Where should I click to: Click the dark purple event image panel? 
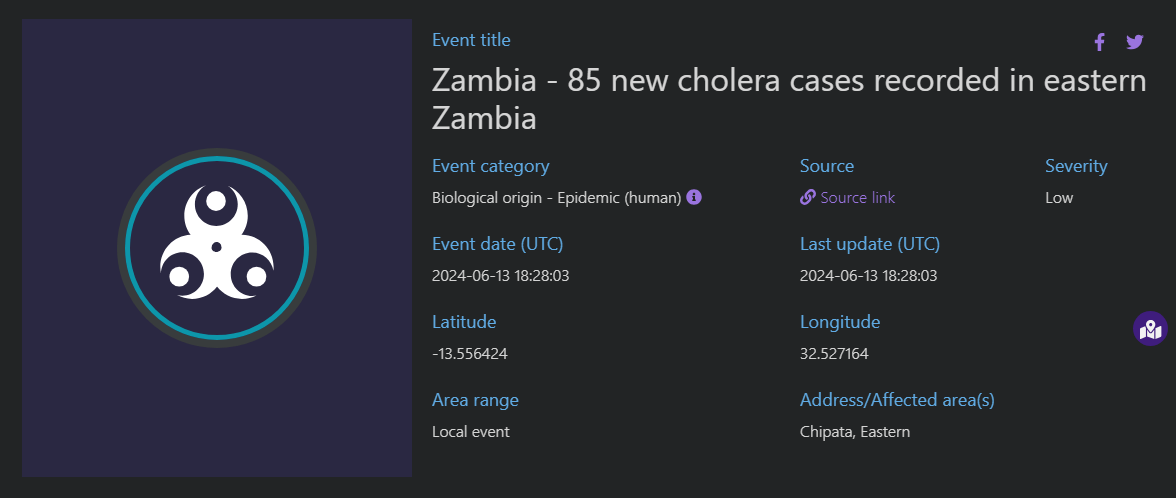(x=217, y=248)
